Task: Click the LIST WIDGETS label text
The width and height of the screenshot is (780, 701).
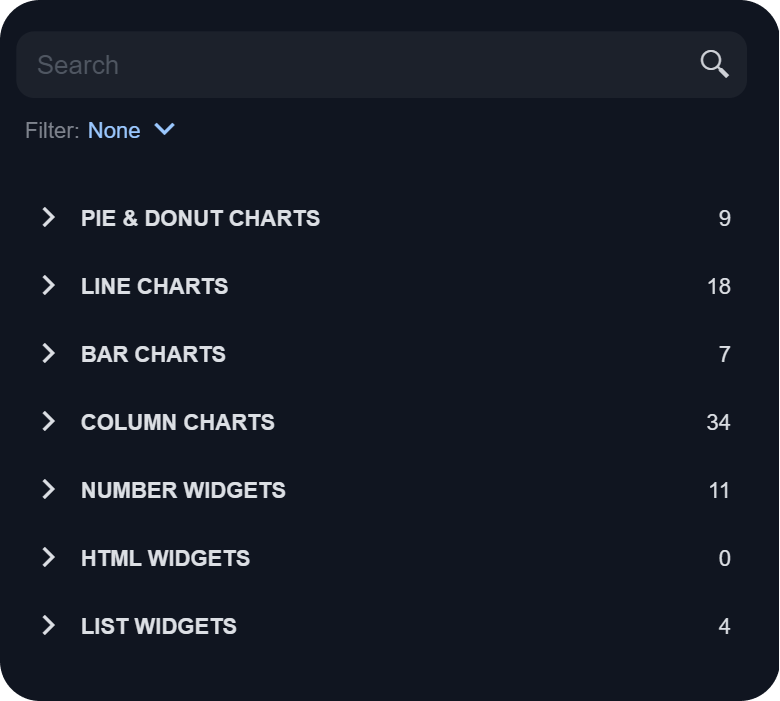Action: pyautogui.click(x=159, y=626)
